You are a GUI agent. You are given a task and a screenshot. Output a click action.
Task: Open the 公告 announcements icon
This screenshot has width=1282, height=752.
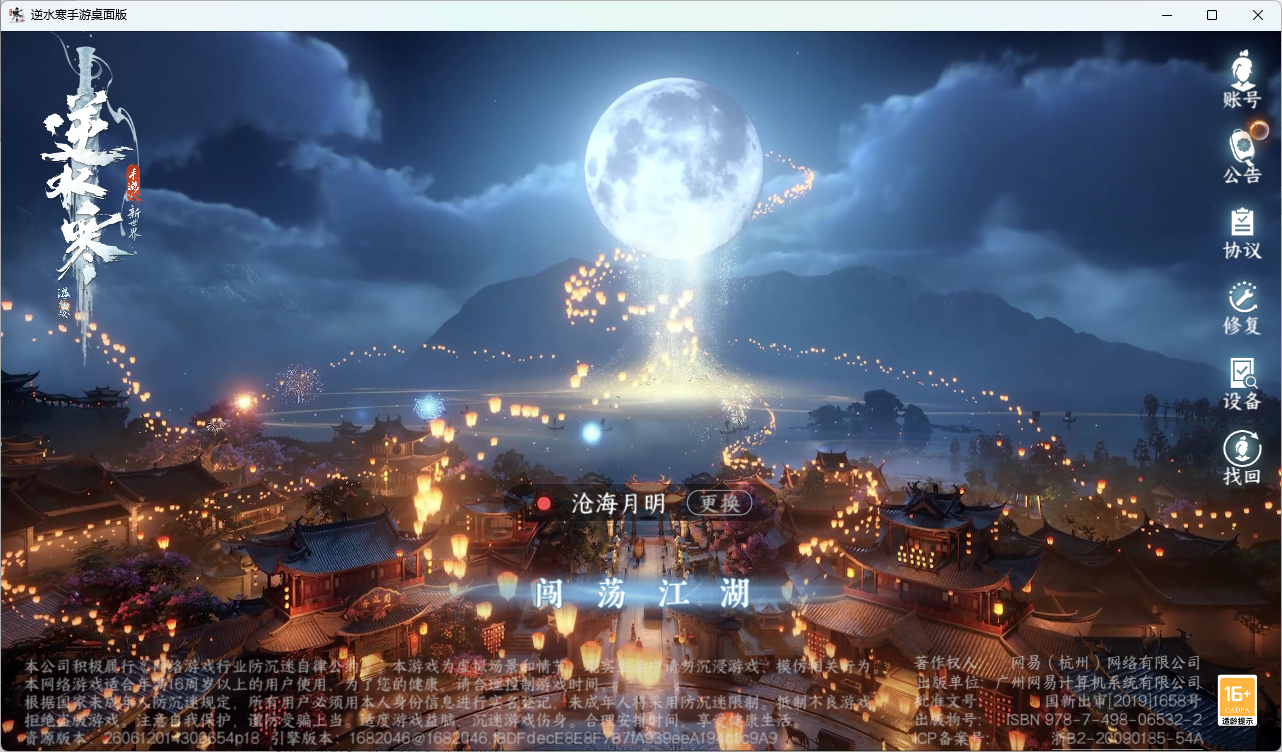pos(1242,155)
